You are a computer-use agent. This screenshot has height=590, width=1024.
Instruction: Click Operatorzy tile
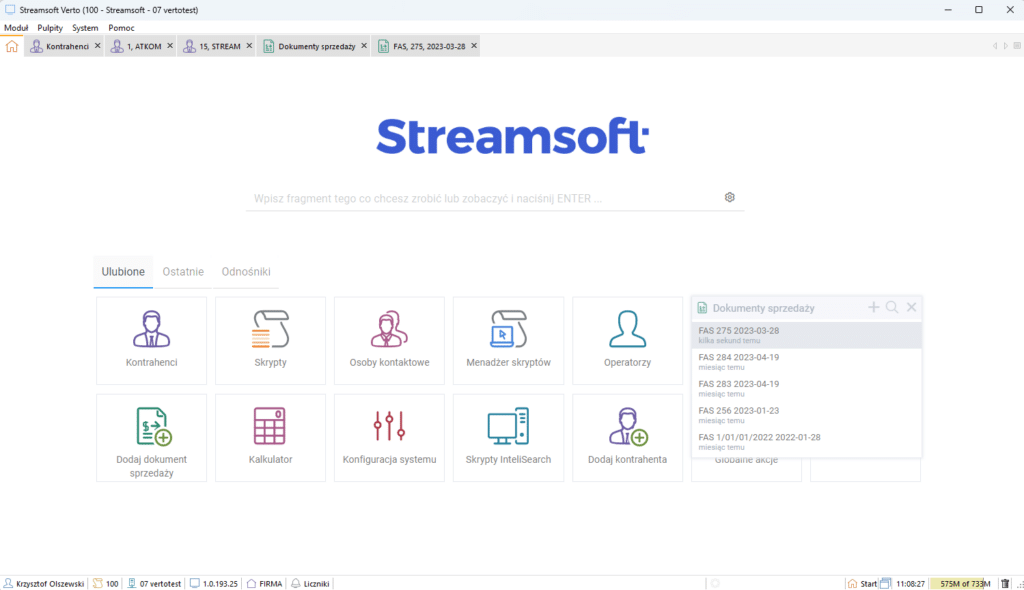point(627,340)
